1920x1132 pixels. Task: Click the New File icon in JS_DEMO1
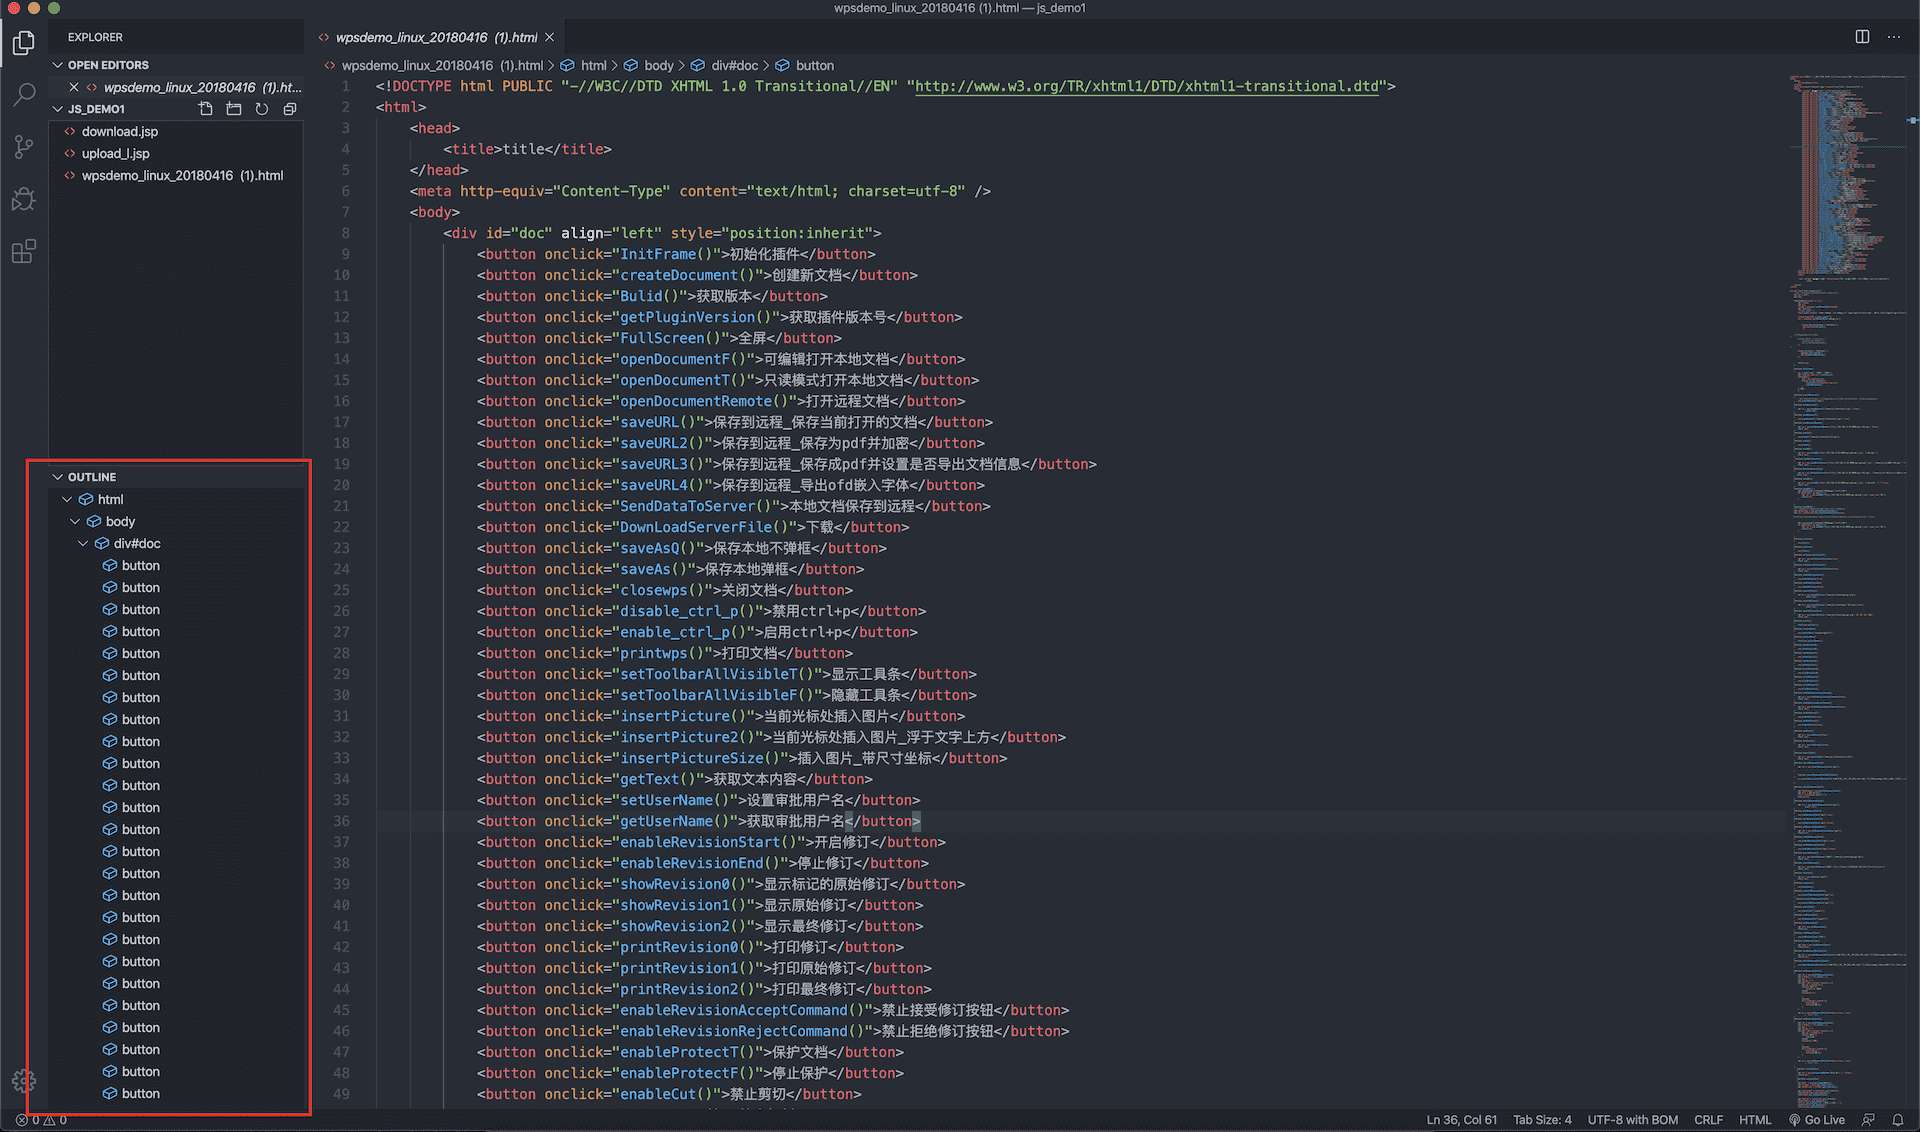click(206, 109)
